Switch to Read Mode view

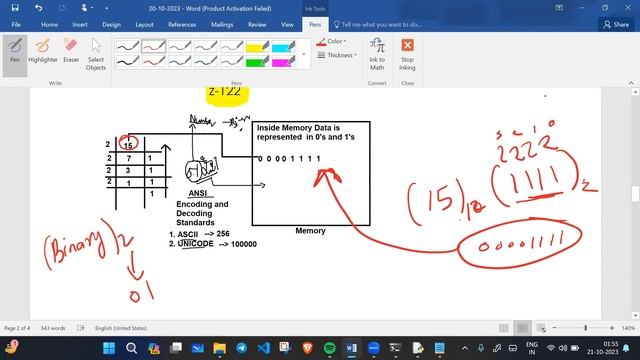point(504,328)
